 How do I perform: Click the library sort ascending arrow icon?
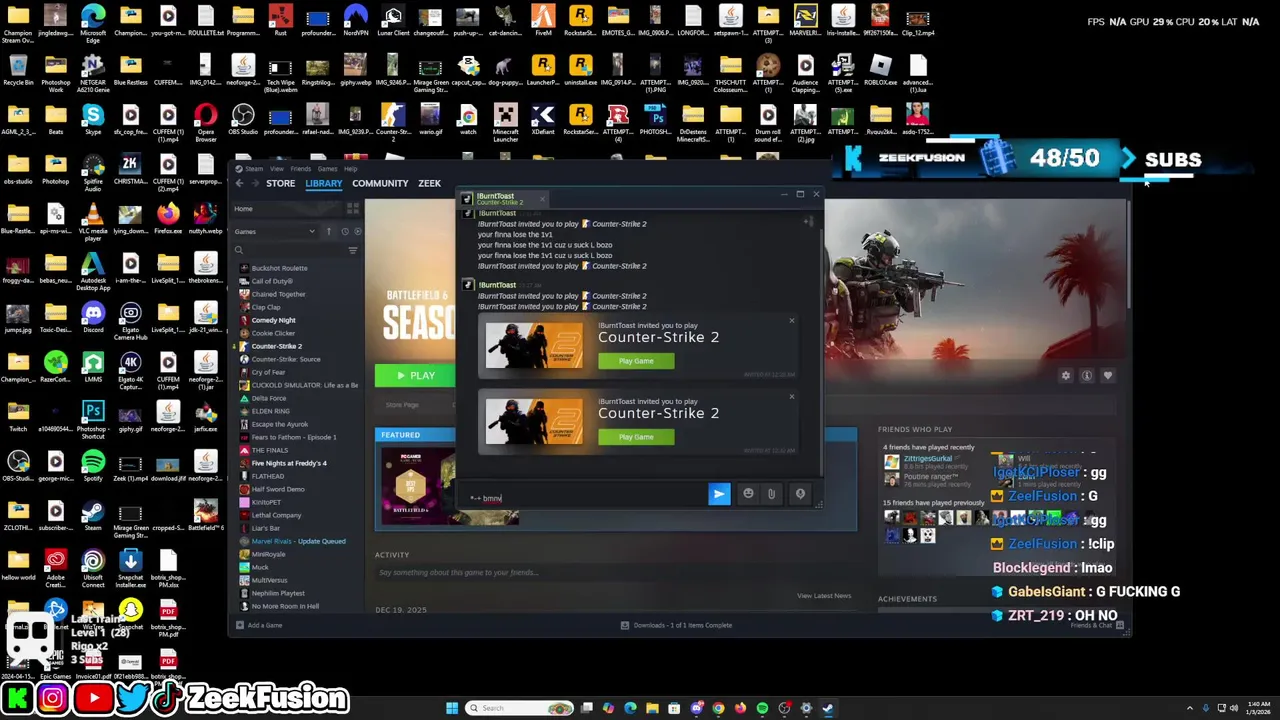tap(329, 231)
